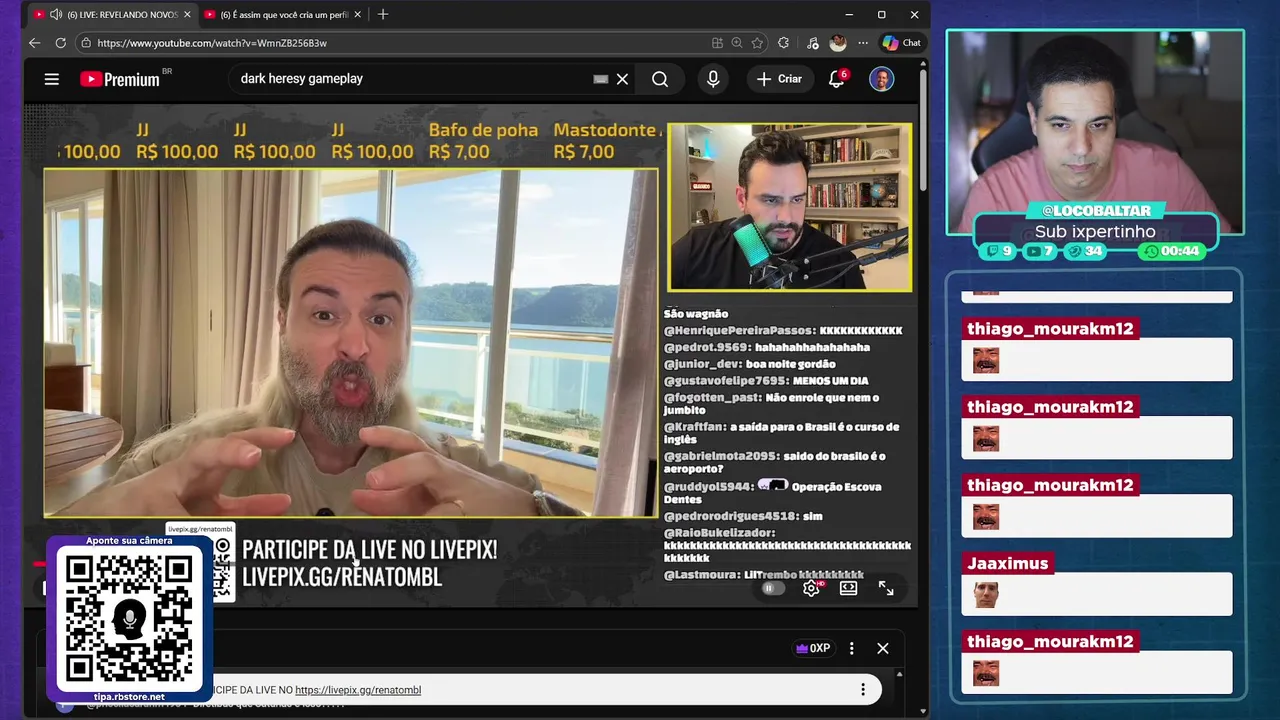1280x720 pixels.
Task: Open the livepix.gg/renatombl pinned link
Action: [x=358, y=690]
